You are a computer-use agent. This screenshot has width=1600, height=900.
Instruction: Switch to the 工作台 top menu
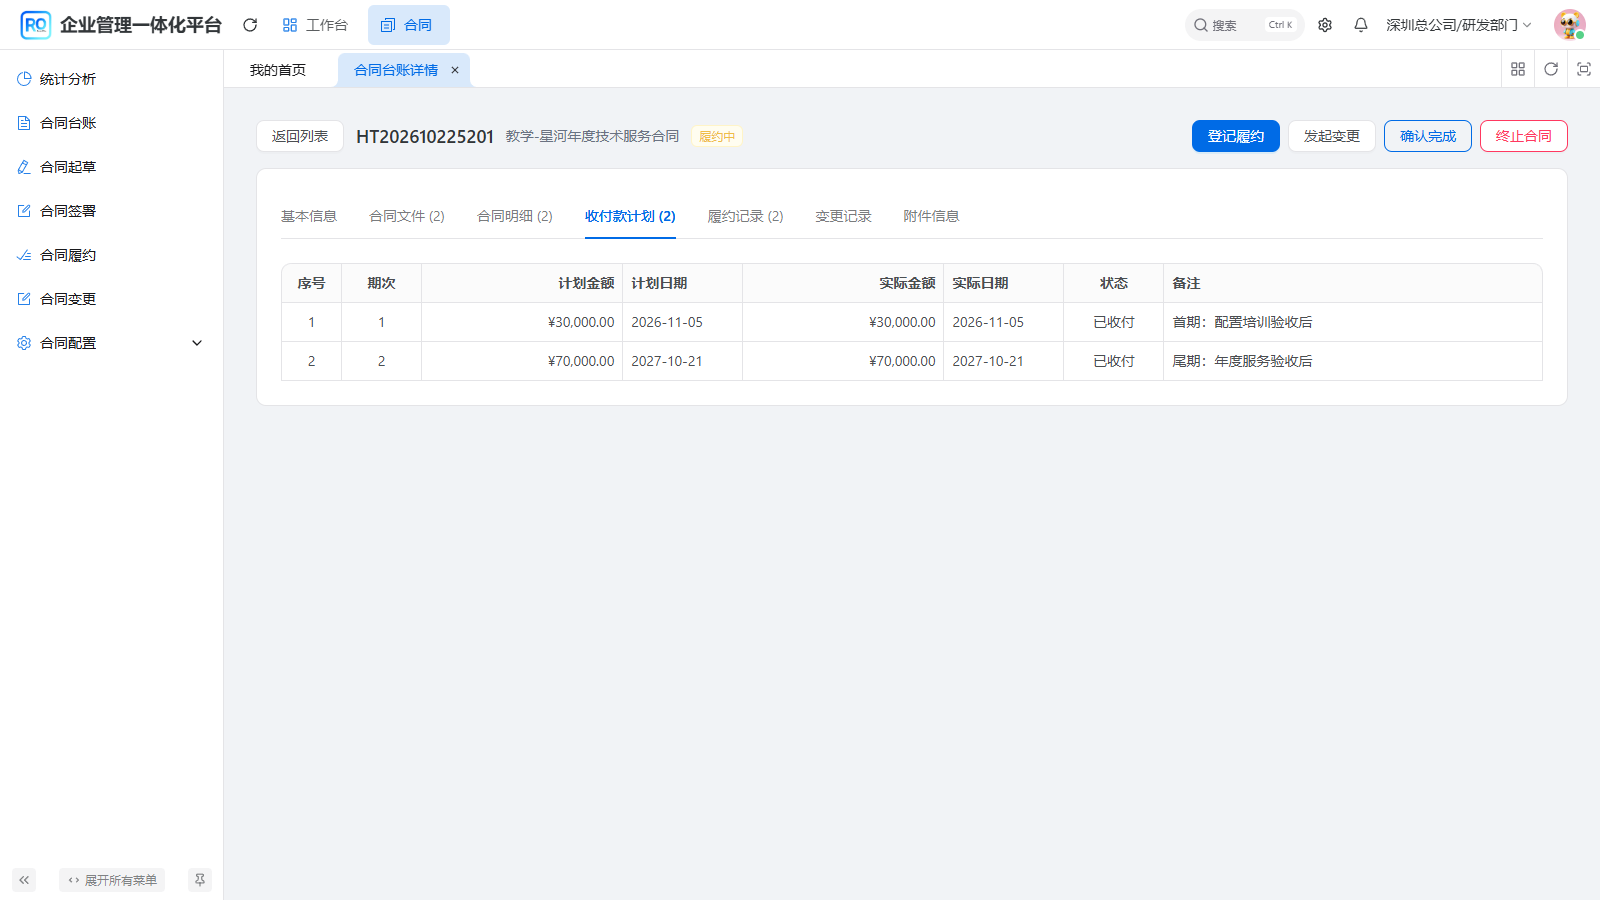tap(315, 25)
